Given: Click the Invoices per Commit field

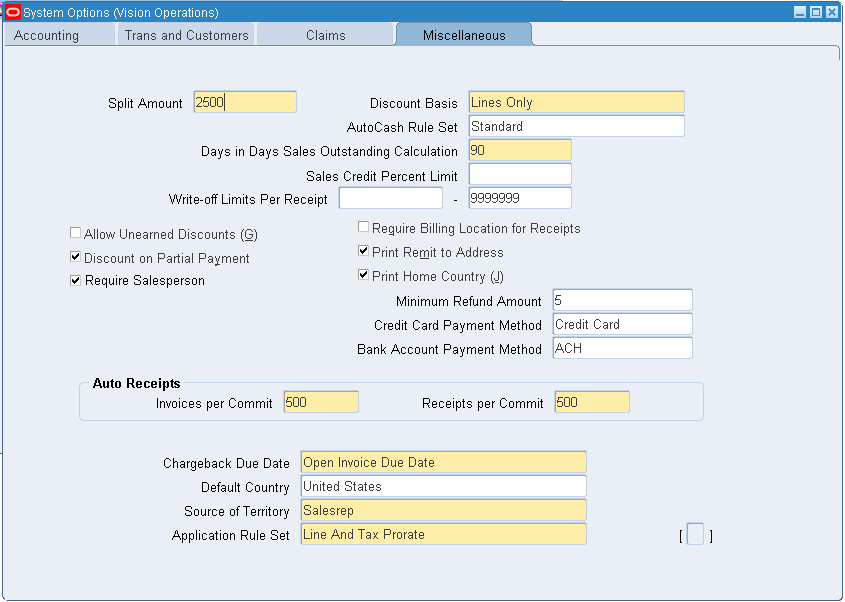Looking at the screenshot, I should point(321,402).
